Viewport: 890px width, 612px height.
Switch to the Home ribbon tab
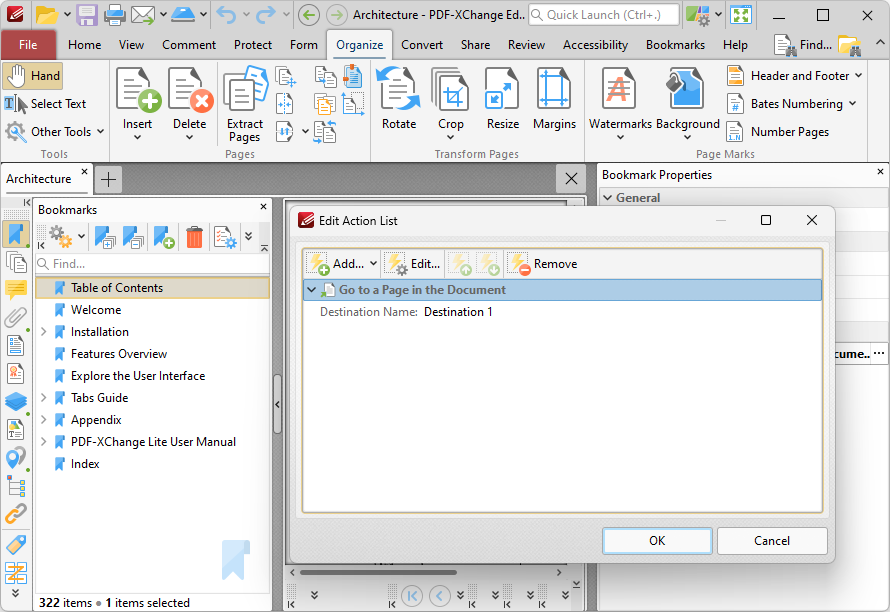tap(85, 45)
